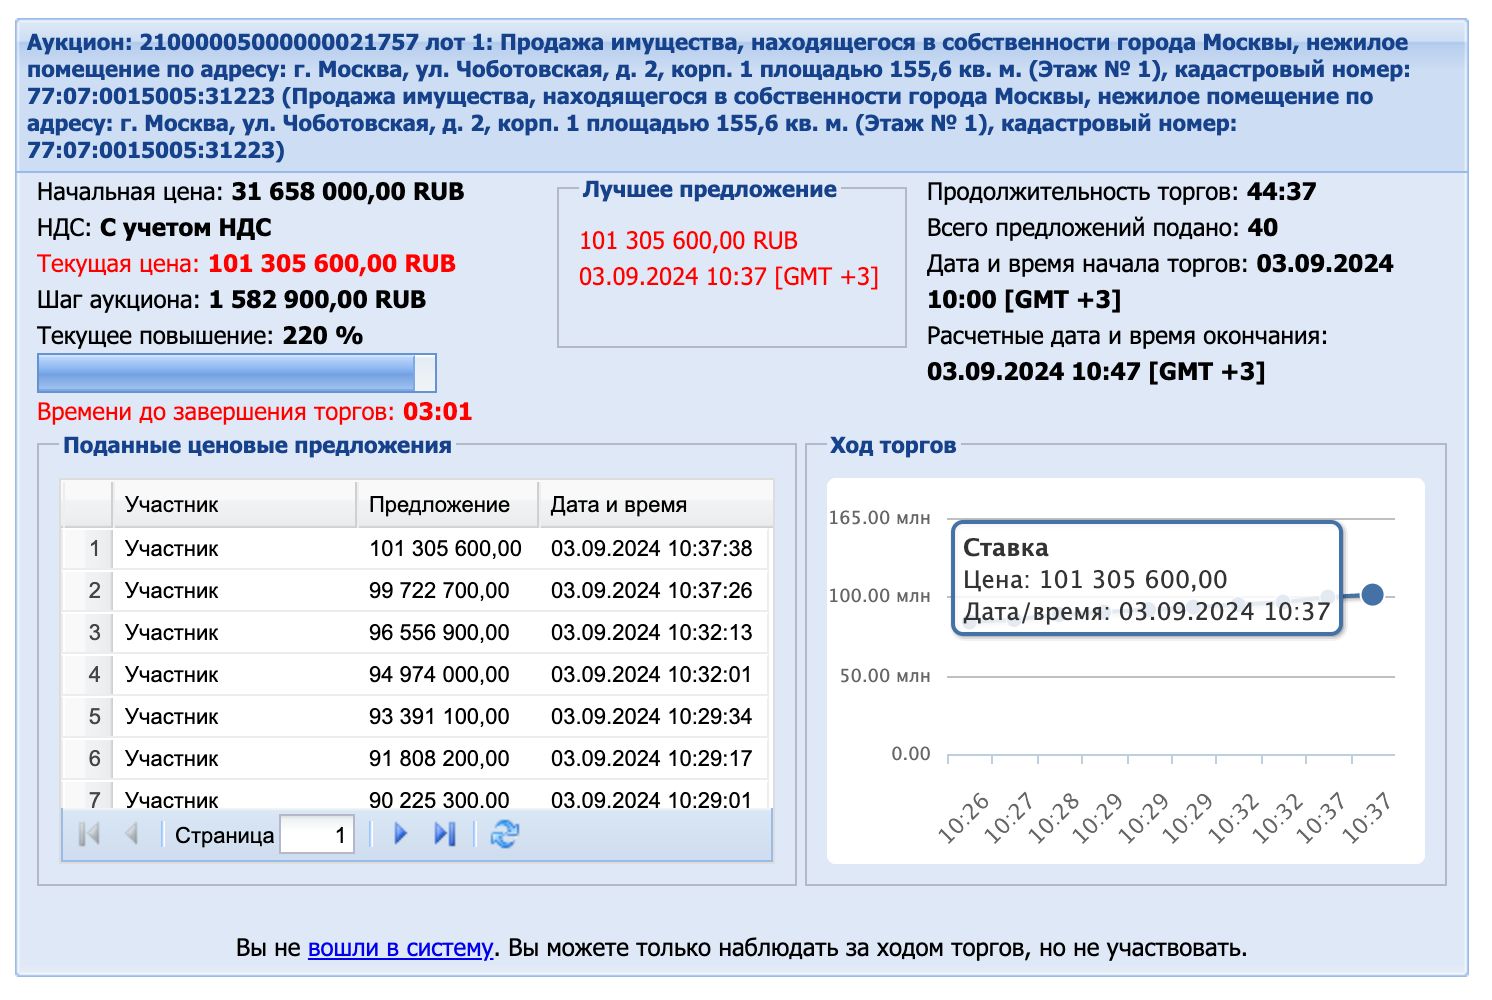The image size is (1492, 1000).
Task: Click the 165.00 млн axis label
Action: click(x=879, y=517)
